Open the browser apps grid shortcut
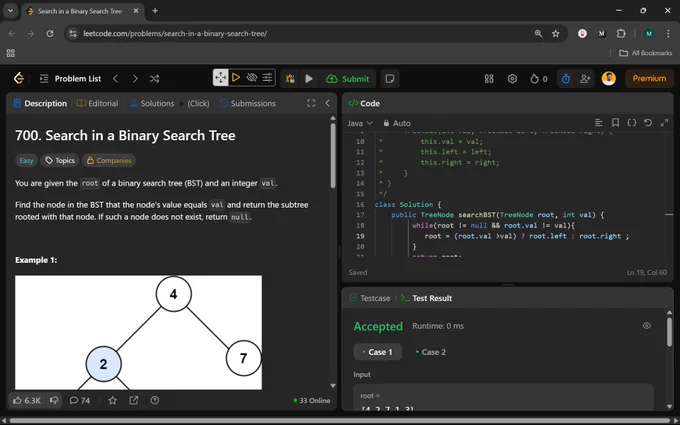This screenshot has height=425, width=680. point(10,53)
